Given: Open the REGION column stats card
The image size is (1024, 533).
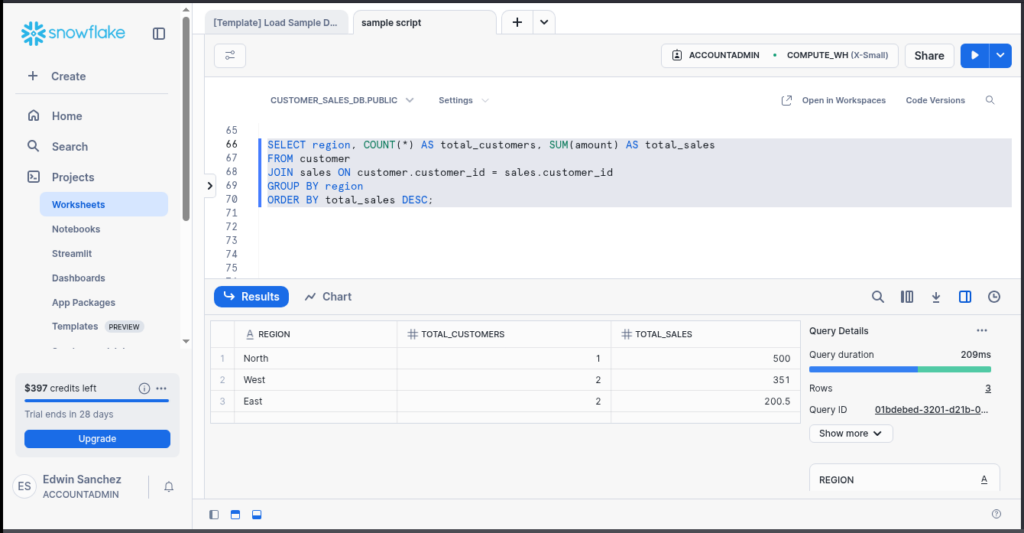Looking at the screenshot, I should (x=904, y=479).
